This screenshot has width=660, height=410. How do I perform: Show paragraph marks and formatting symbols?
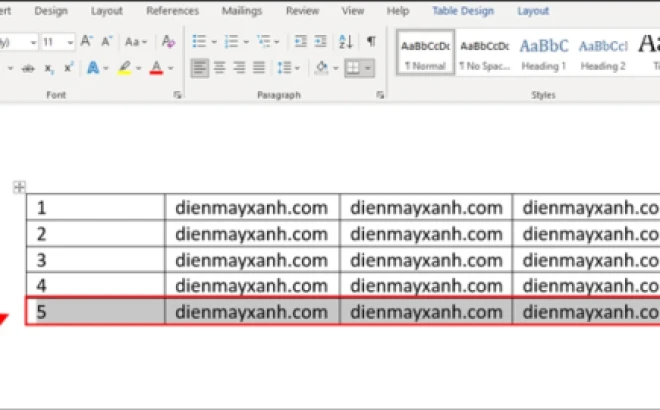click(x=371, y=41)
